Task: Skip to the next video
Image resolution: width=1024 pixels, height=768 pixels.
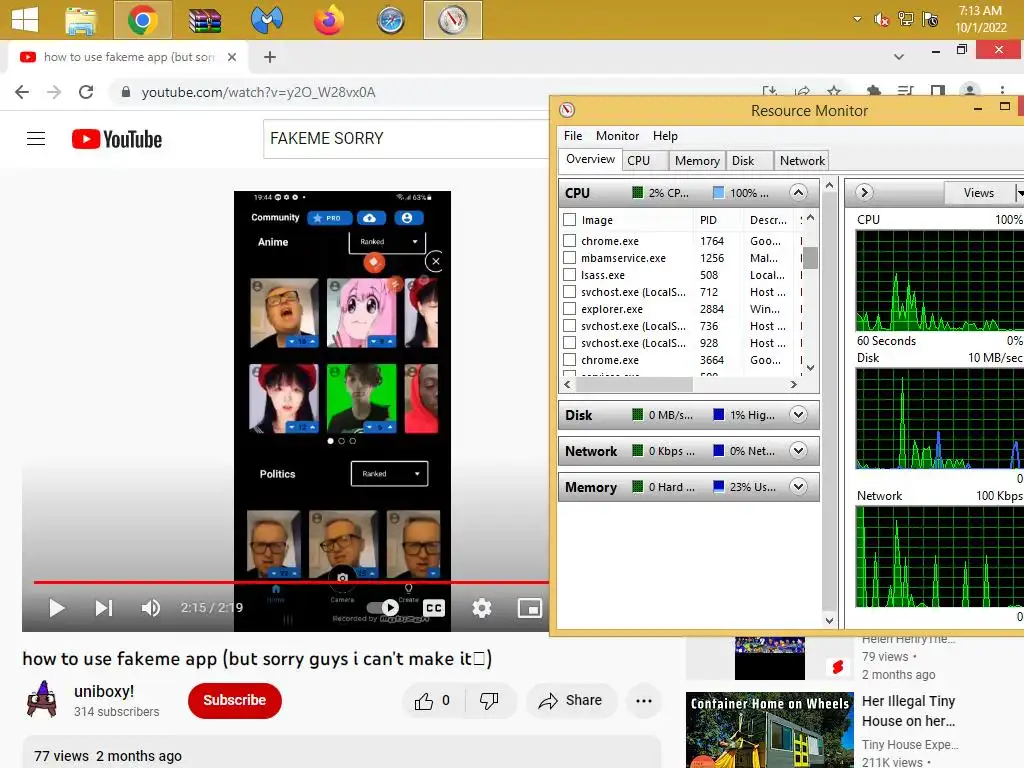Action: click(x=104, y=608)
